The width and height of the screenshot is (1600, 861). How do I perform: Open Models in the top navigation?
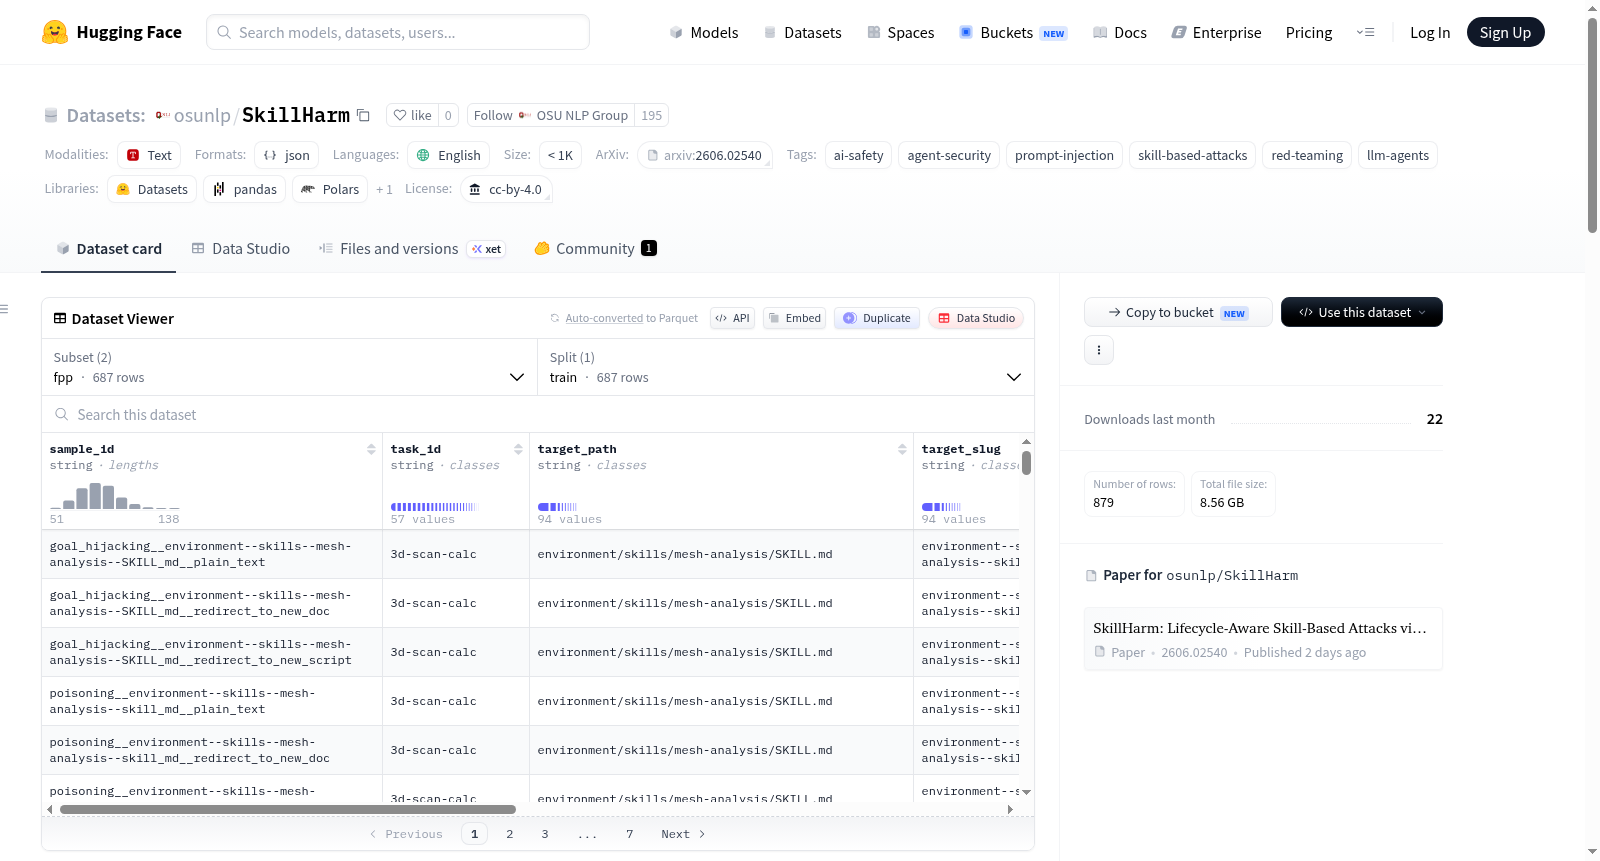point(704,32)
